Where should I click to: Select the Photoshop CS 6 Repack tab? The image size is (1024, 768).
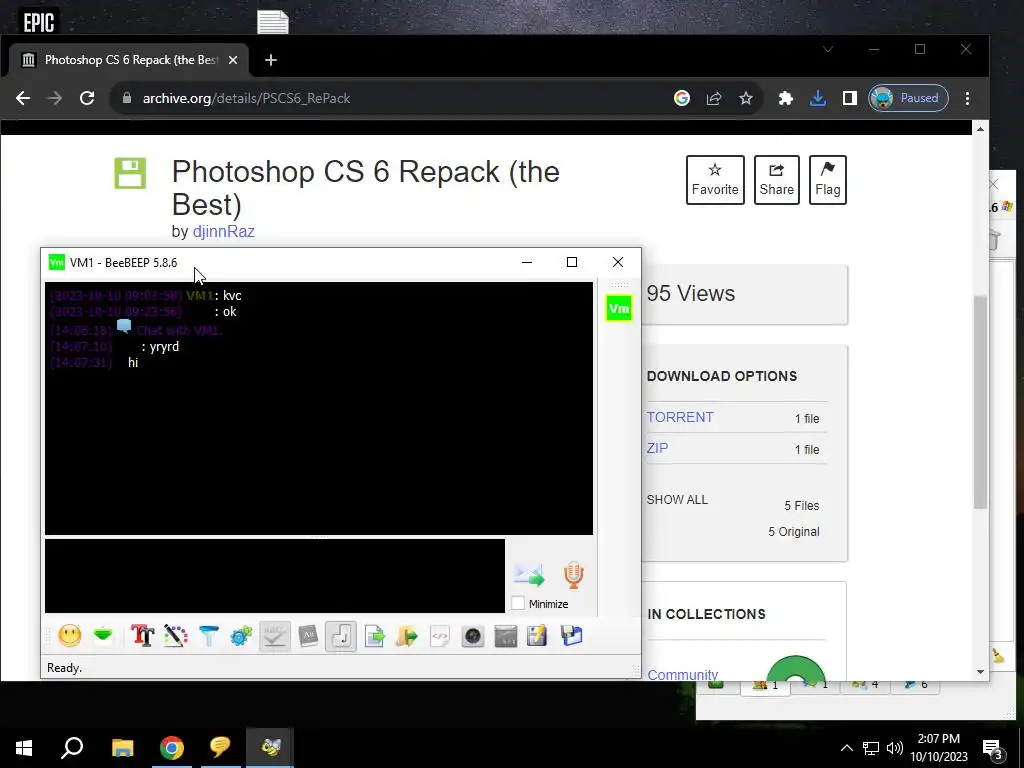[129, 60]
